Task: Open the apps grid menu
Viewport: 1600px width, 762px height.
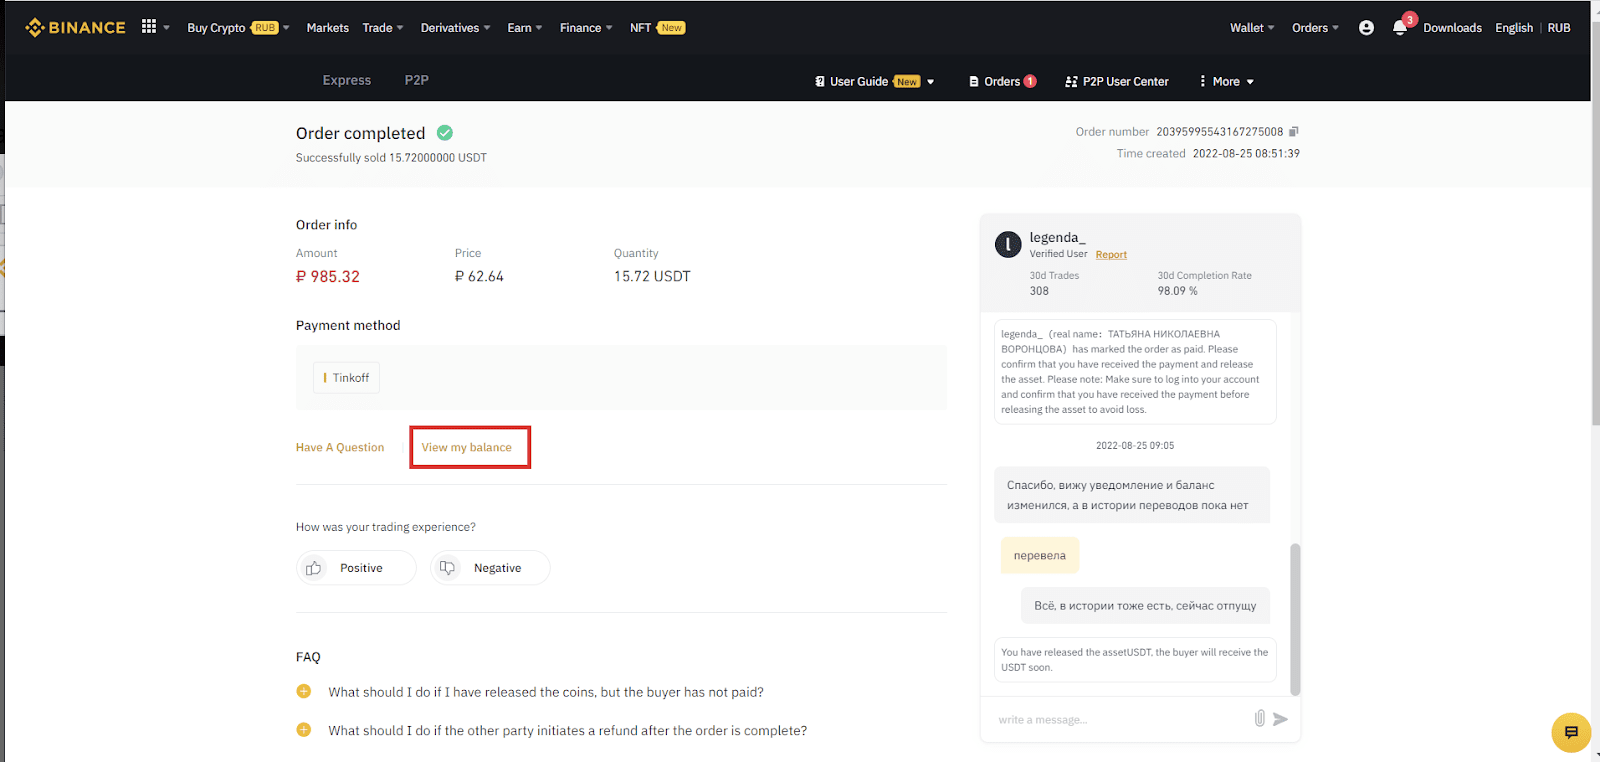Action: [149, 27]
